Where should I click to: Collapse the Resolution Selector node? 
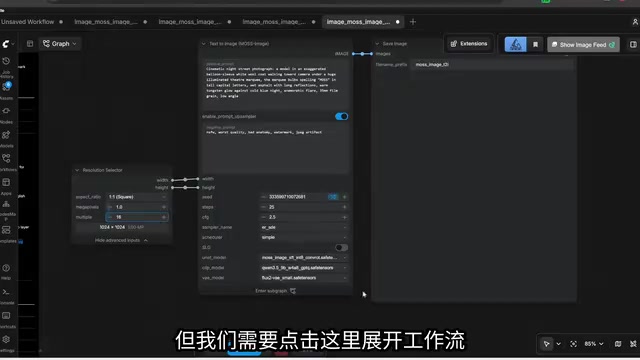[77, 170]
